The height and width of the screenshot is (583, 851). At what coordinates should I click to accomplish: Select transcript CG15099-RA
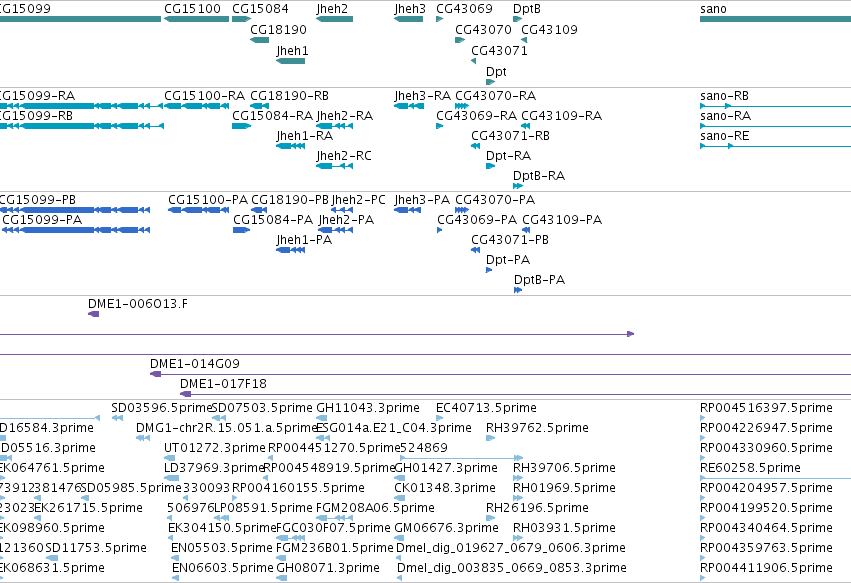[x=81, y=106]
